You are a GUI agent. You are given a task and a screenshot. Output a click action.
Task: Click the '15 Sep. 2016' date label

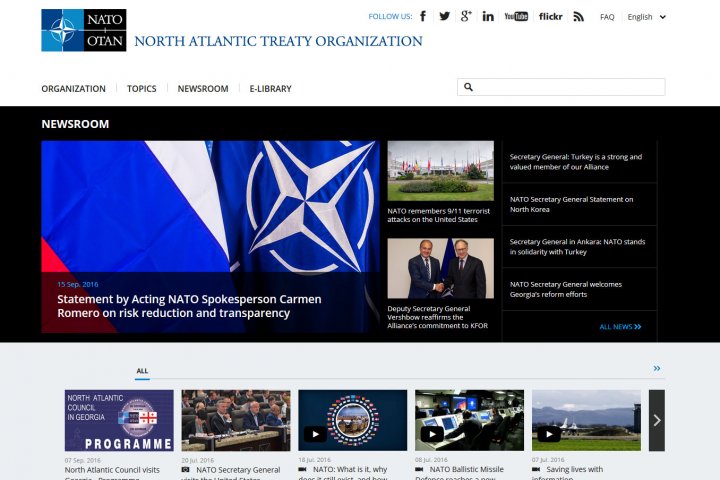(78, 284)
